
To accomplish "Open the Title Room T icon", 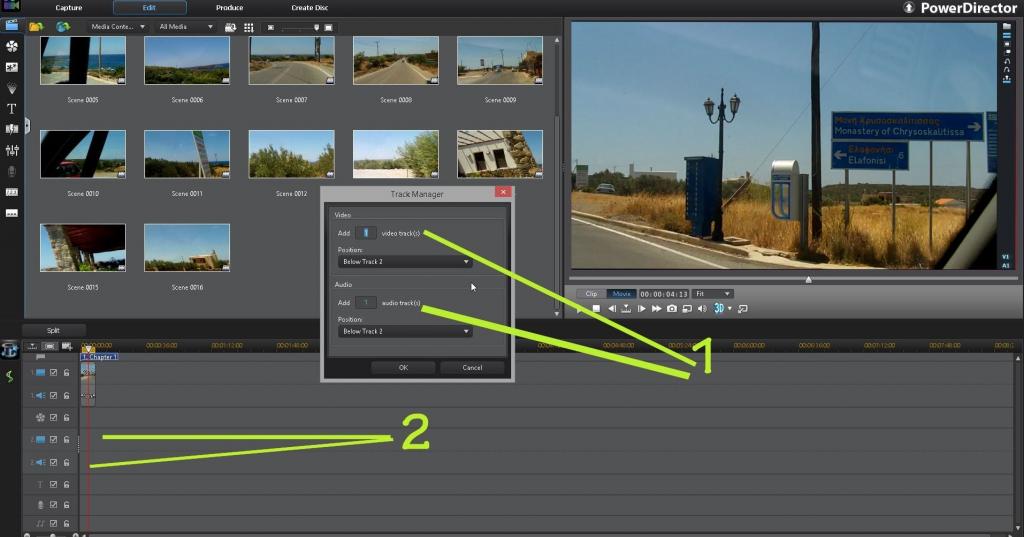I will pyautogui.click(x=12, y=108).
